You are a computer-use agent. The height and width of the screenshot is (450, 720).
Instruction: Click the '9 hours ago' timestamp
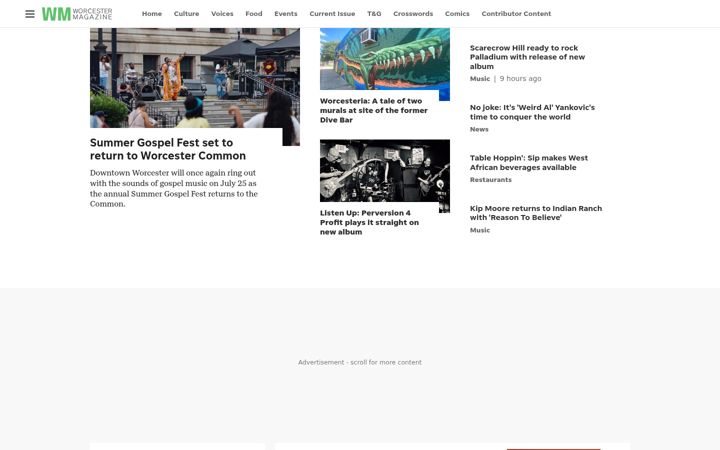pos(520,79)
